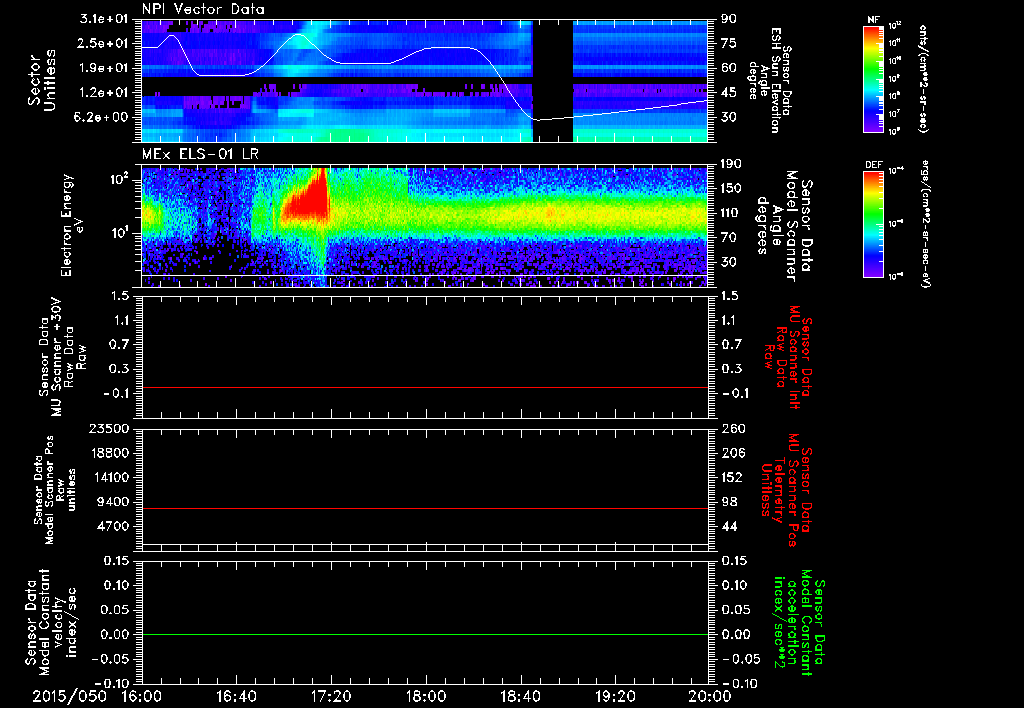Viewport: 1024px width, 708px height.
Task: Click the red MU Scanner Pos Telemetry label
Action: (786, 490)
